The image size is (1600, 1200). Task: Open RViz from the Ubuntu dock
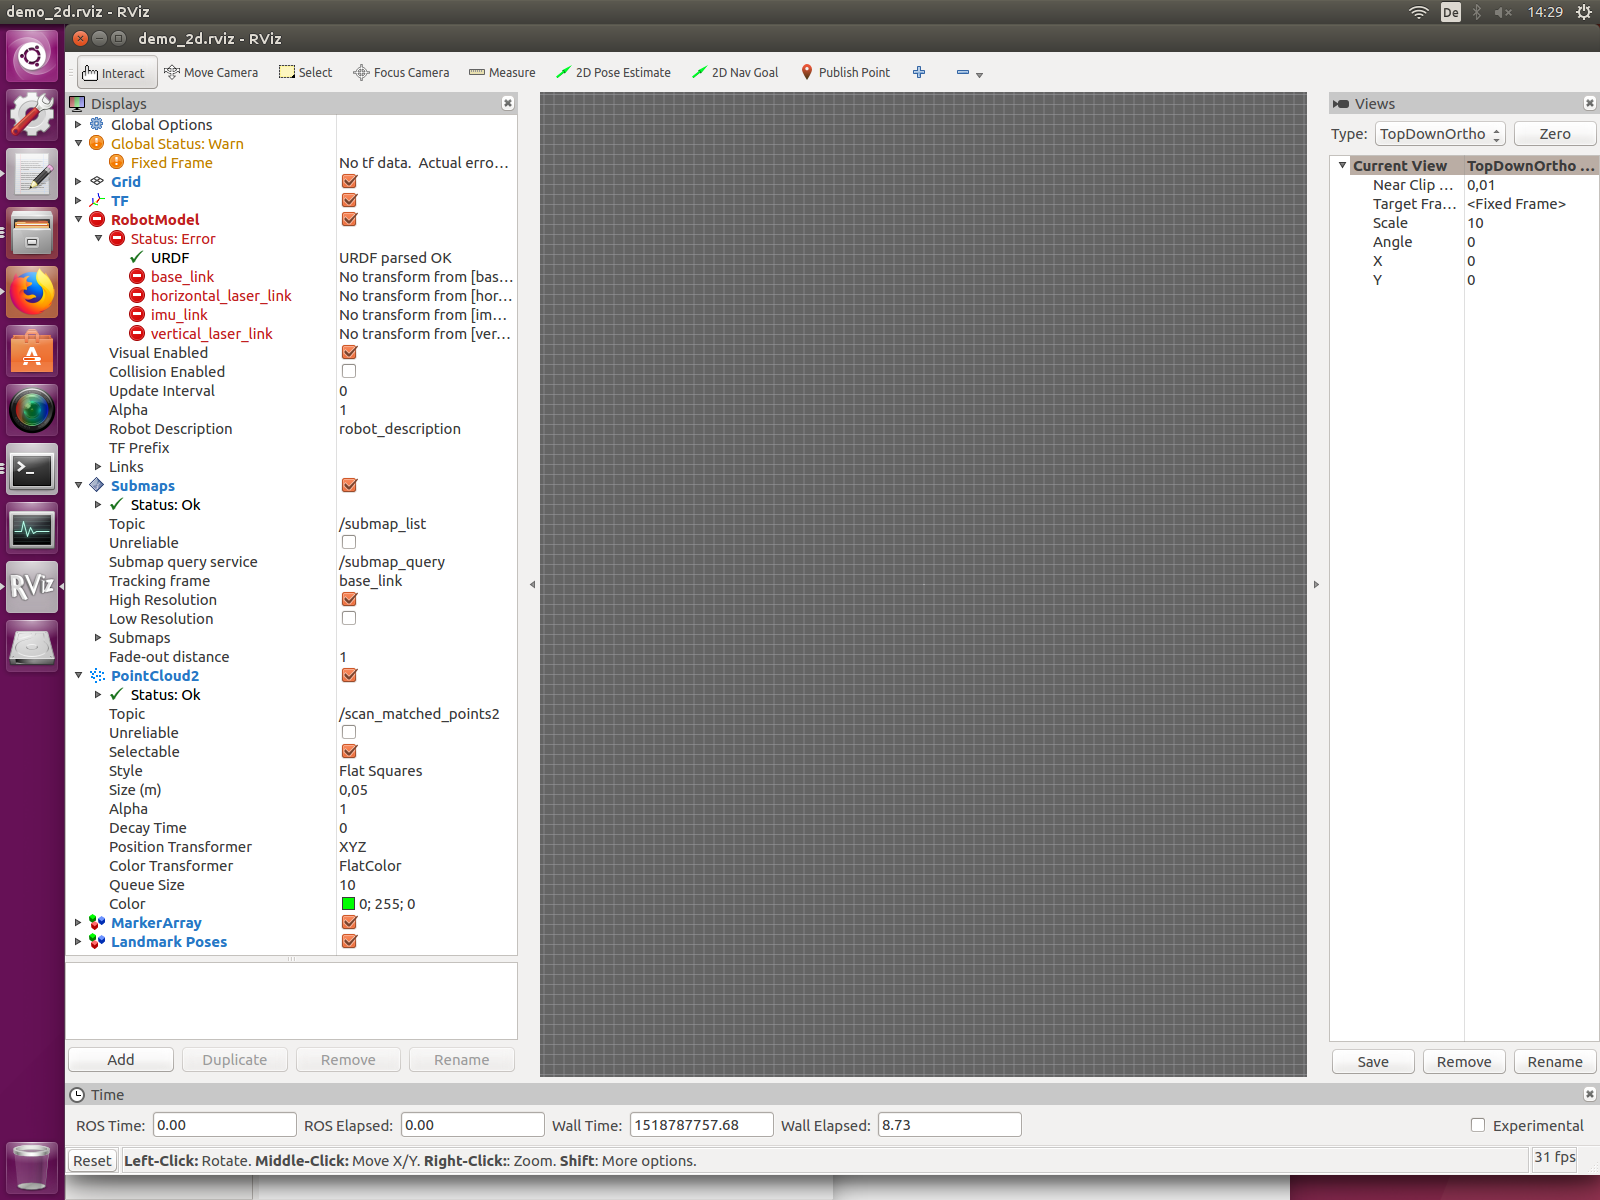[x=32, y=587]
